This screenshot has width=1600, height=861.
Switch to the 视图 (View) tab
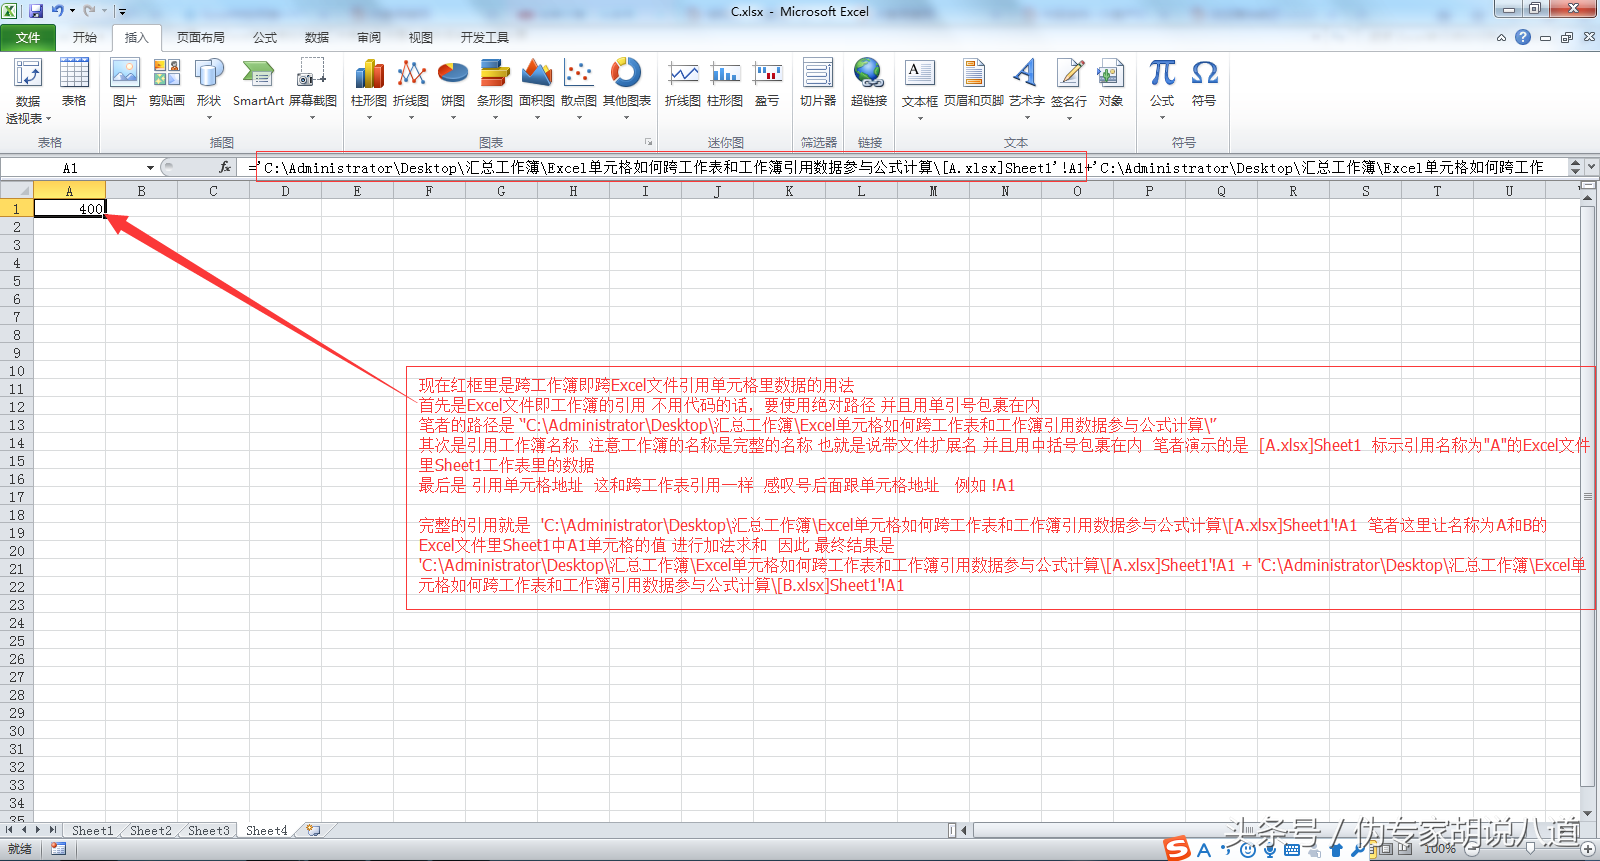tap(421, 38)
